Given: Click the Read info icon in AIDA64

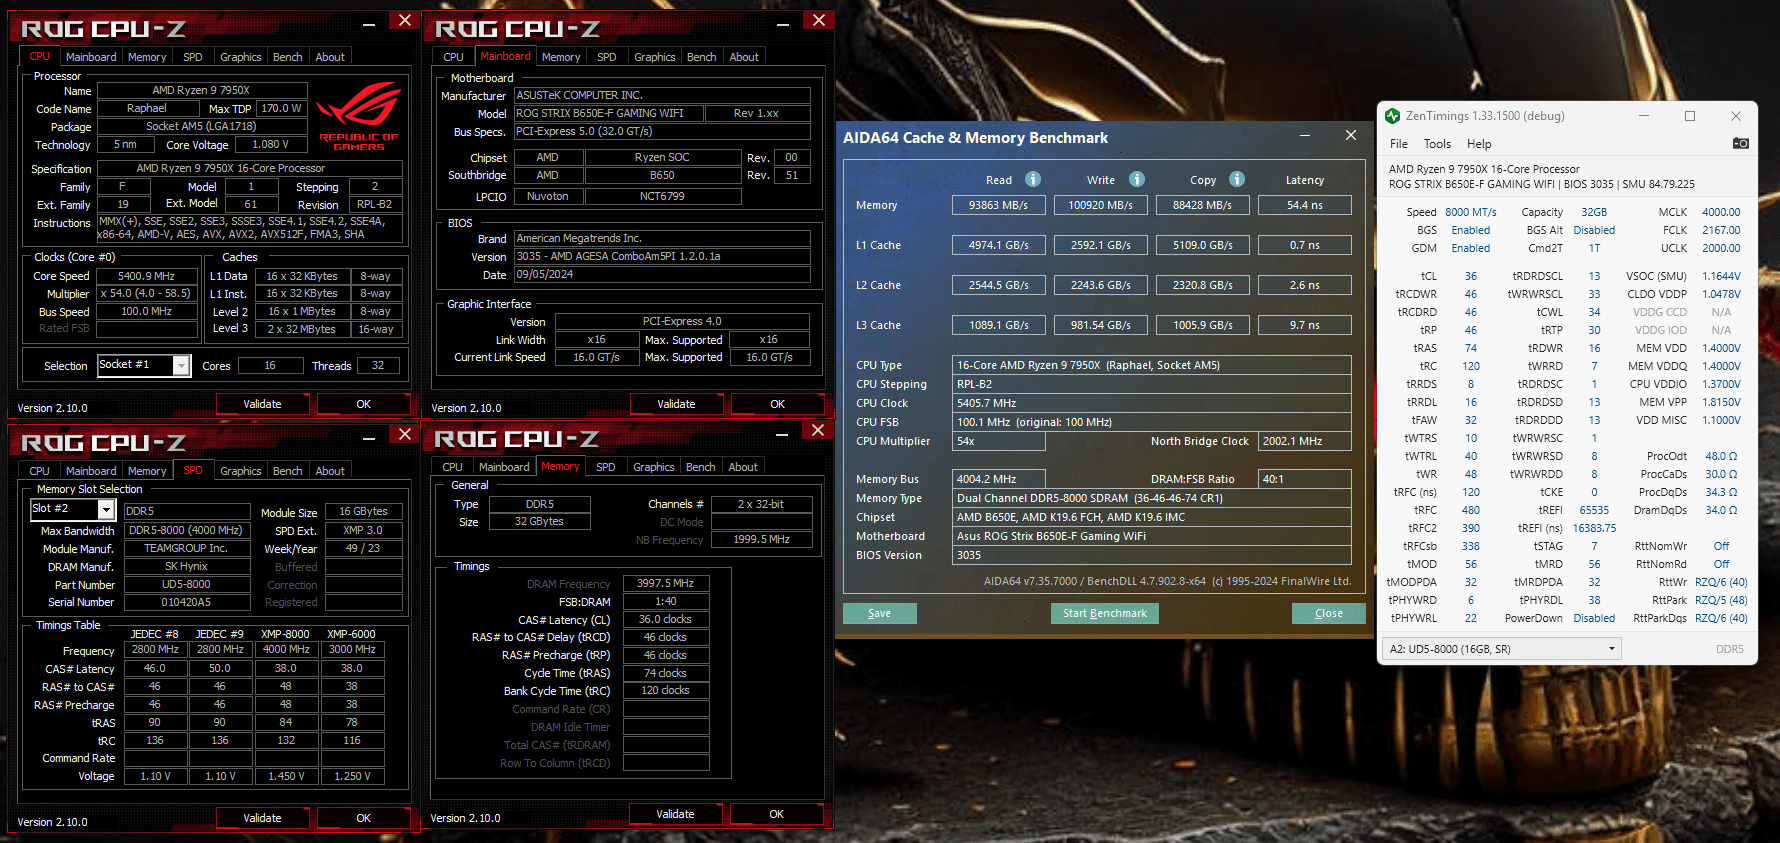Looking at the screenshot, I should click(1033, 179).
